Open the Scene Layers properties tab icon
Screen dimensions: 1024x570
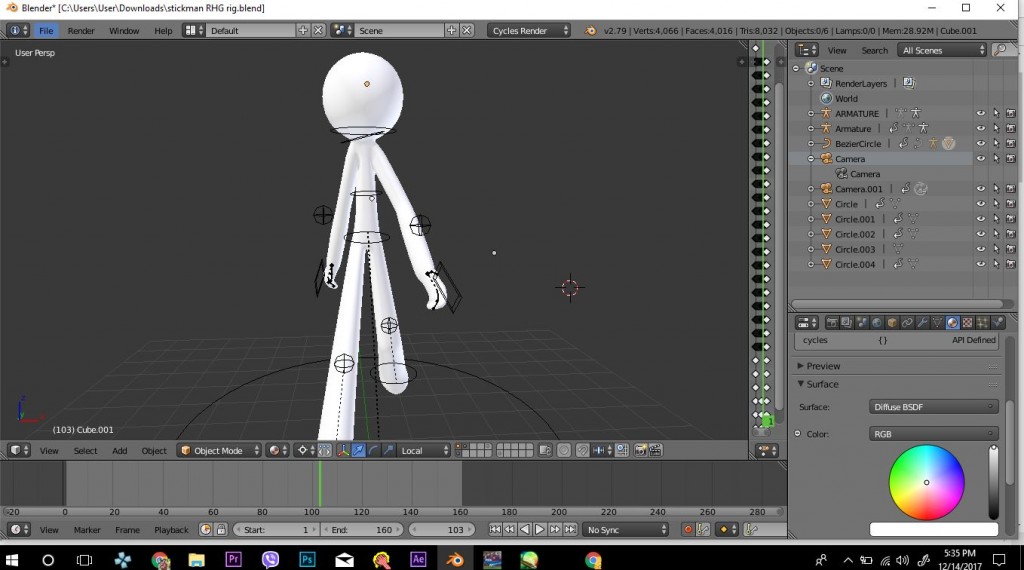tap(847, 323)
